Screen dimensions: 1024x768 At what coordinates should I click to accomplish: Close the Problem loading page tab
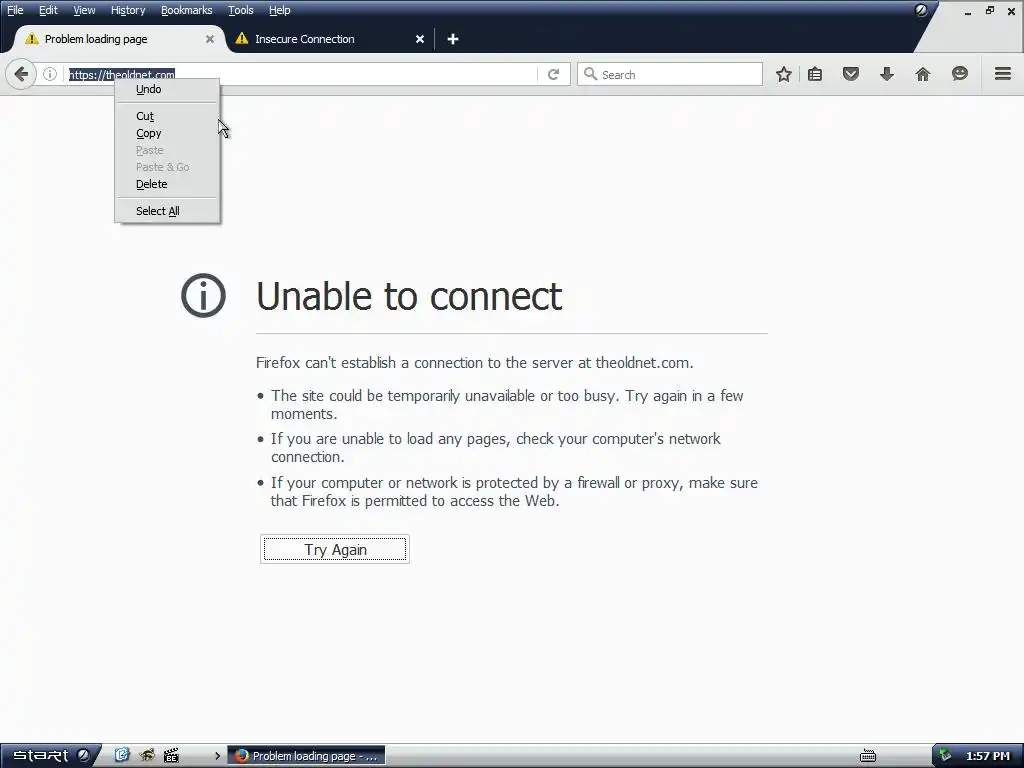click(x=210, y=39)
